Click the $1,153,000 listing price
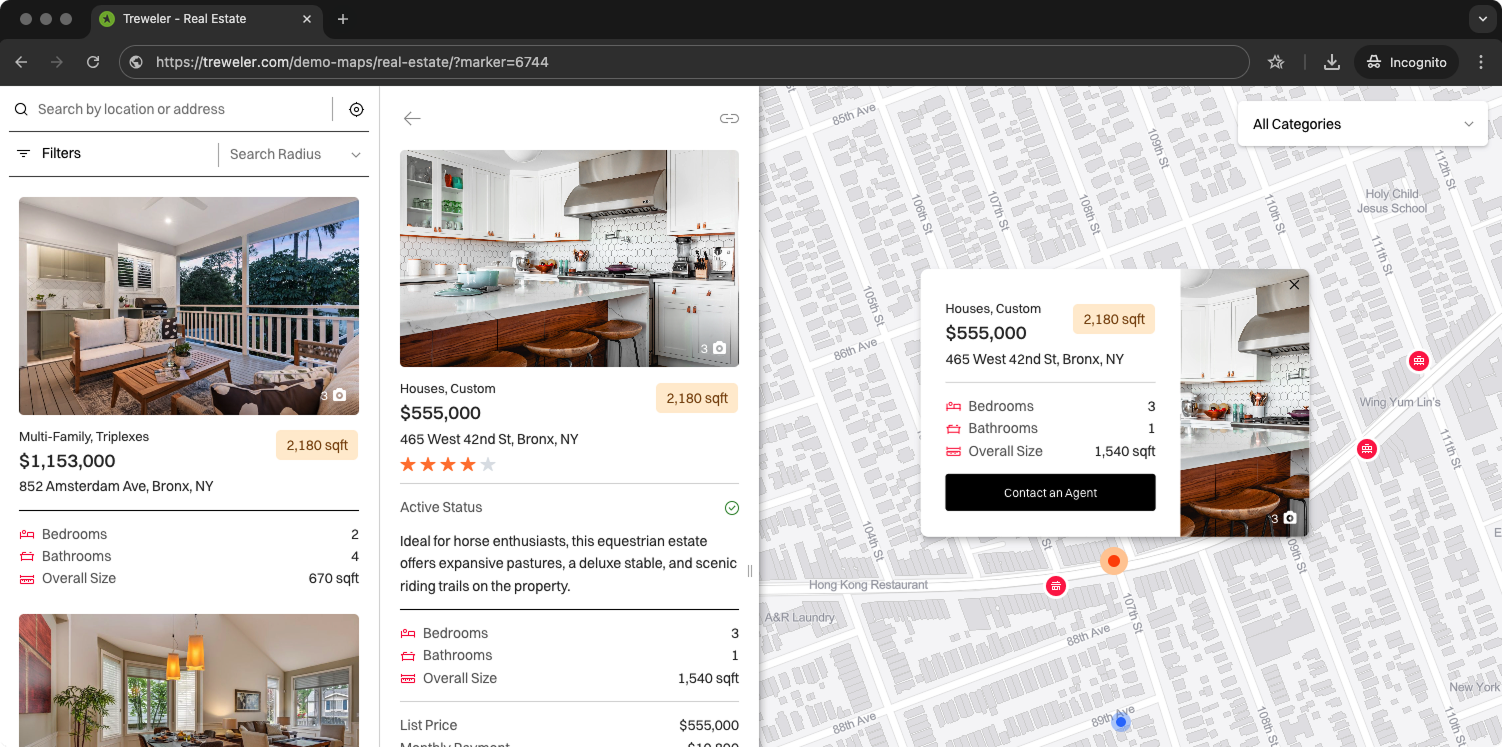The image size is (1502, 747). click(67, 461)
